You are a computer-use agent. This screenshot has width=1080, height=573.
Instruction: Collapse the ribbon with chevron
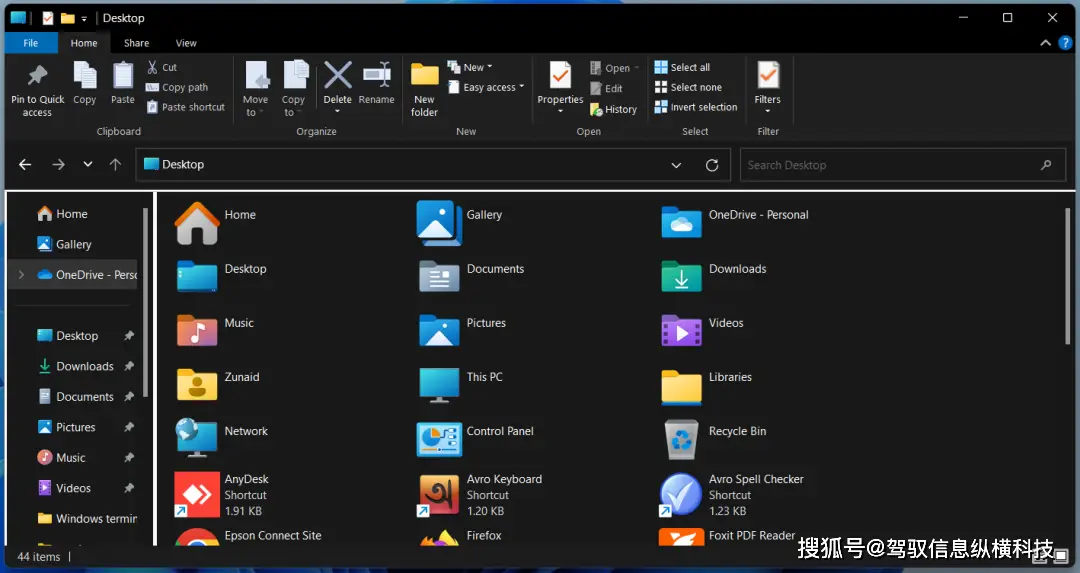pyautogui.click(x=1045, y=43)
